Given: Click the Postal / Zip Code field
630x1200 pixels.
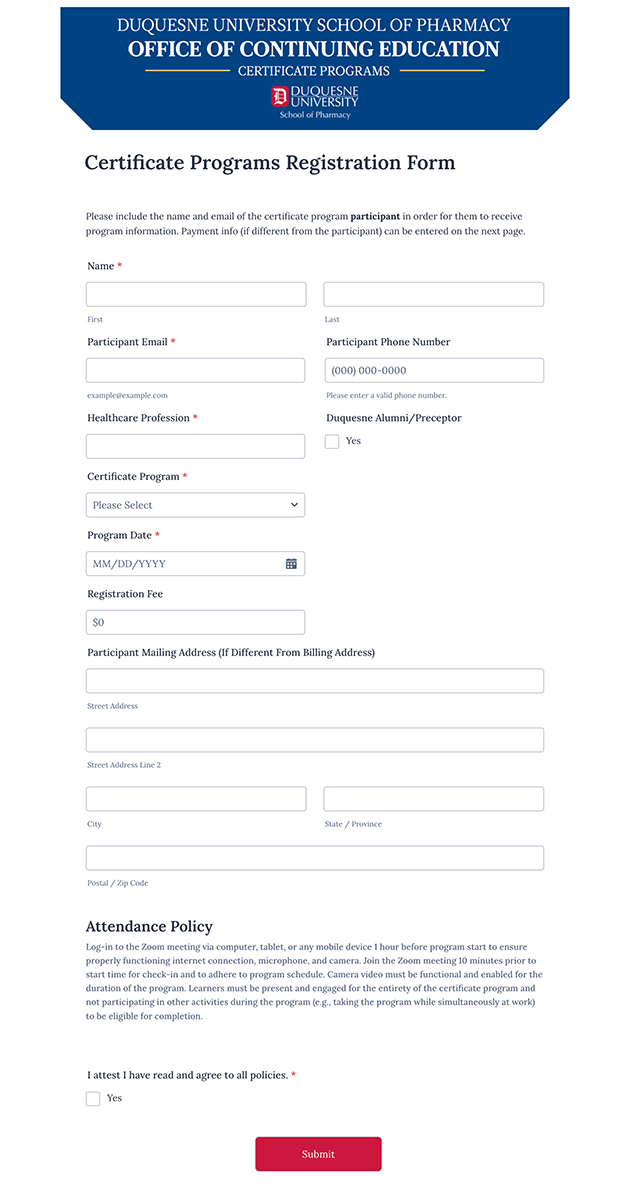Looking at the screenshot, I should point(315,858).
